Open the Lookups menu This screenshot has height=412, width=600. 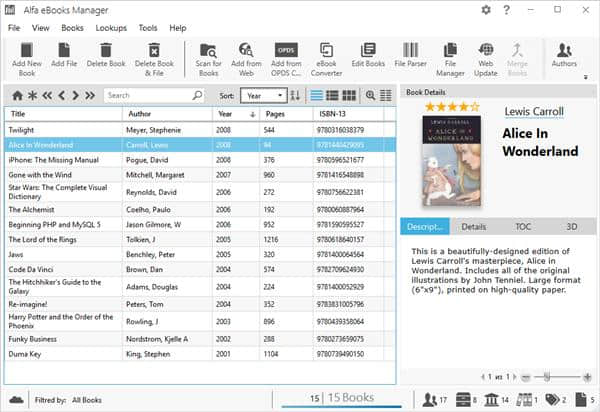point(111,28)
